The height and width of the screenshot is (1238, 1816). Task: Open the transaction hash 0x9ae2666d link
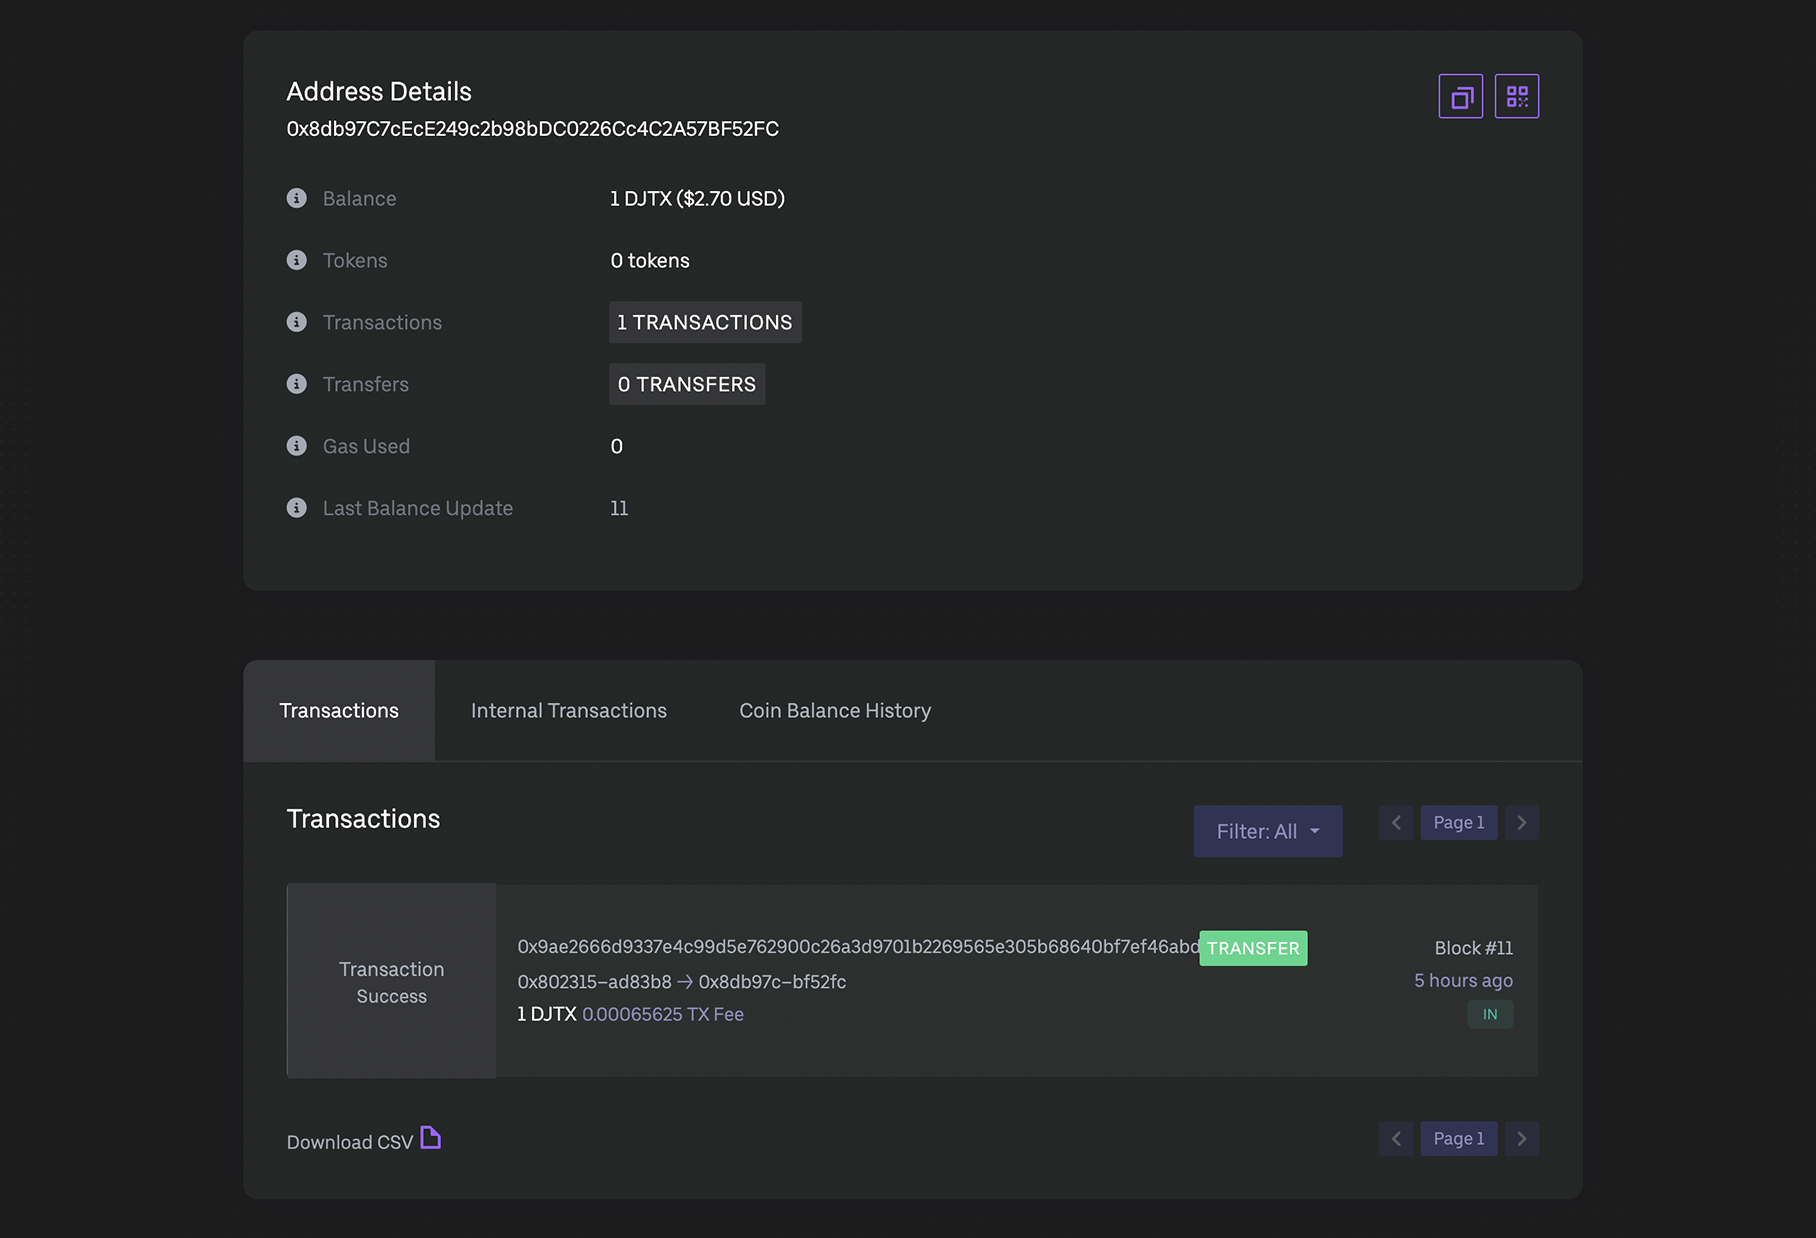click(857, 947)
